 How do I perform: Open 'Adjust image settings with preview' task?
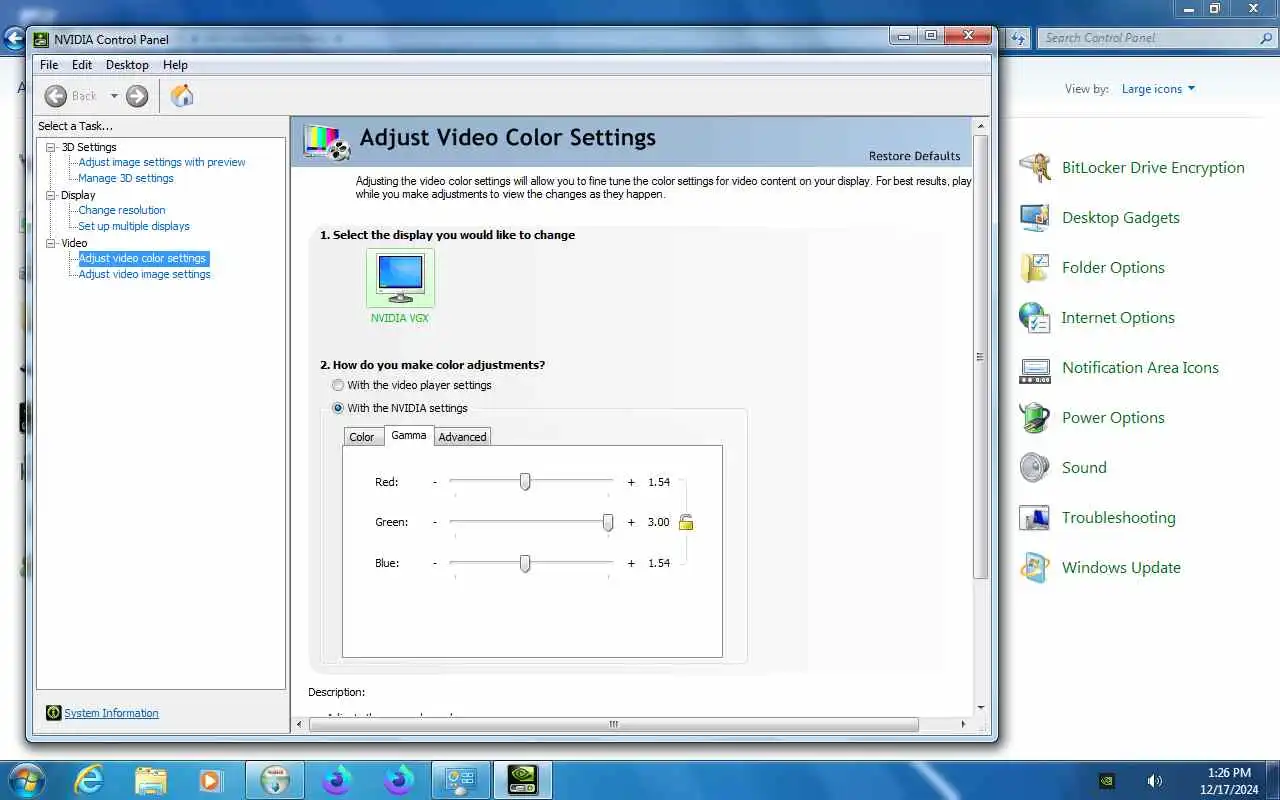coord(162,162)
